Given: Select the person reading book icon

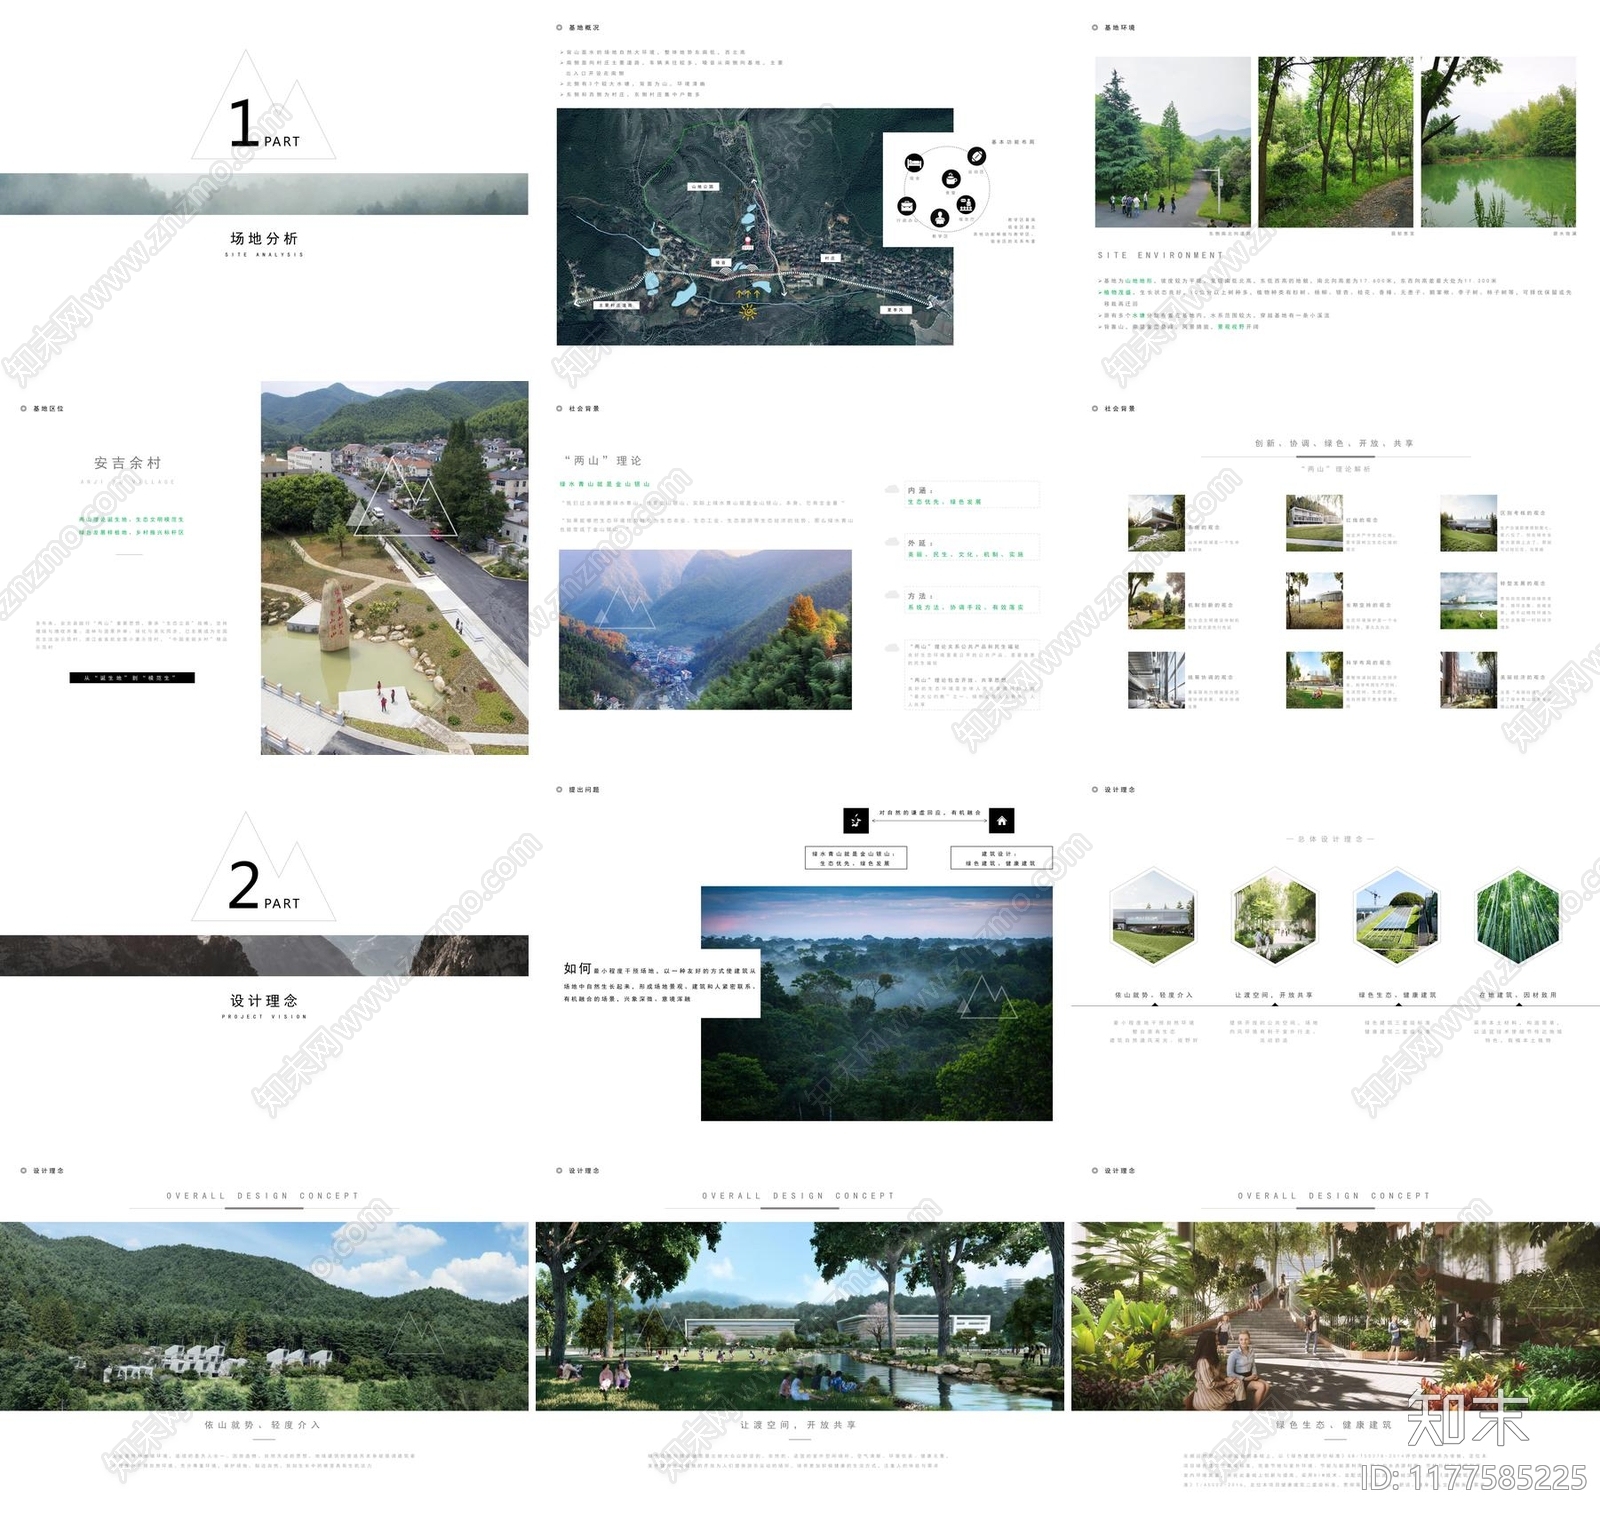Looking at the screenshot, I should point(939,217).
